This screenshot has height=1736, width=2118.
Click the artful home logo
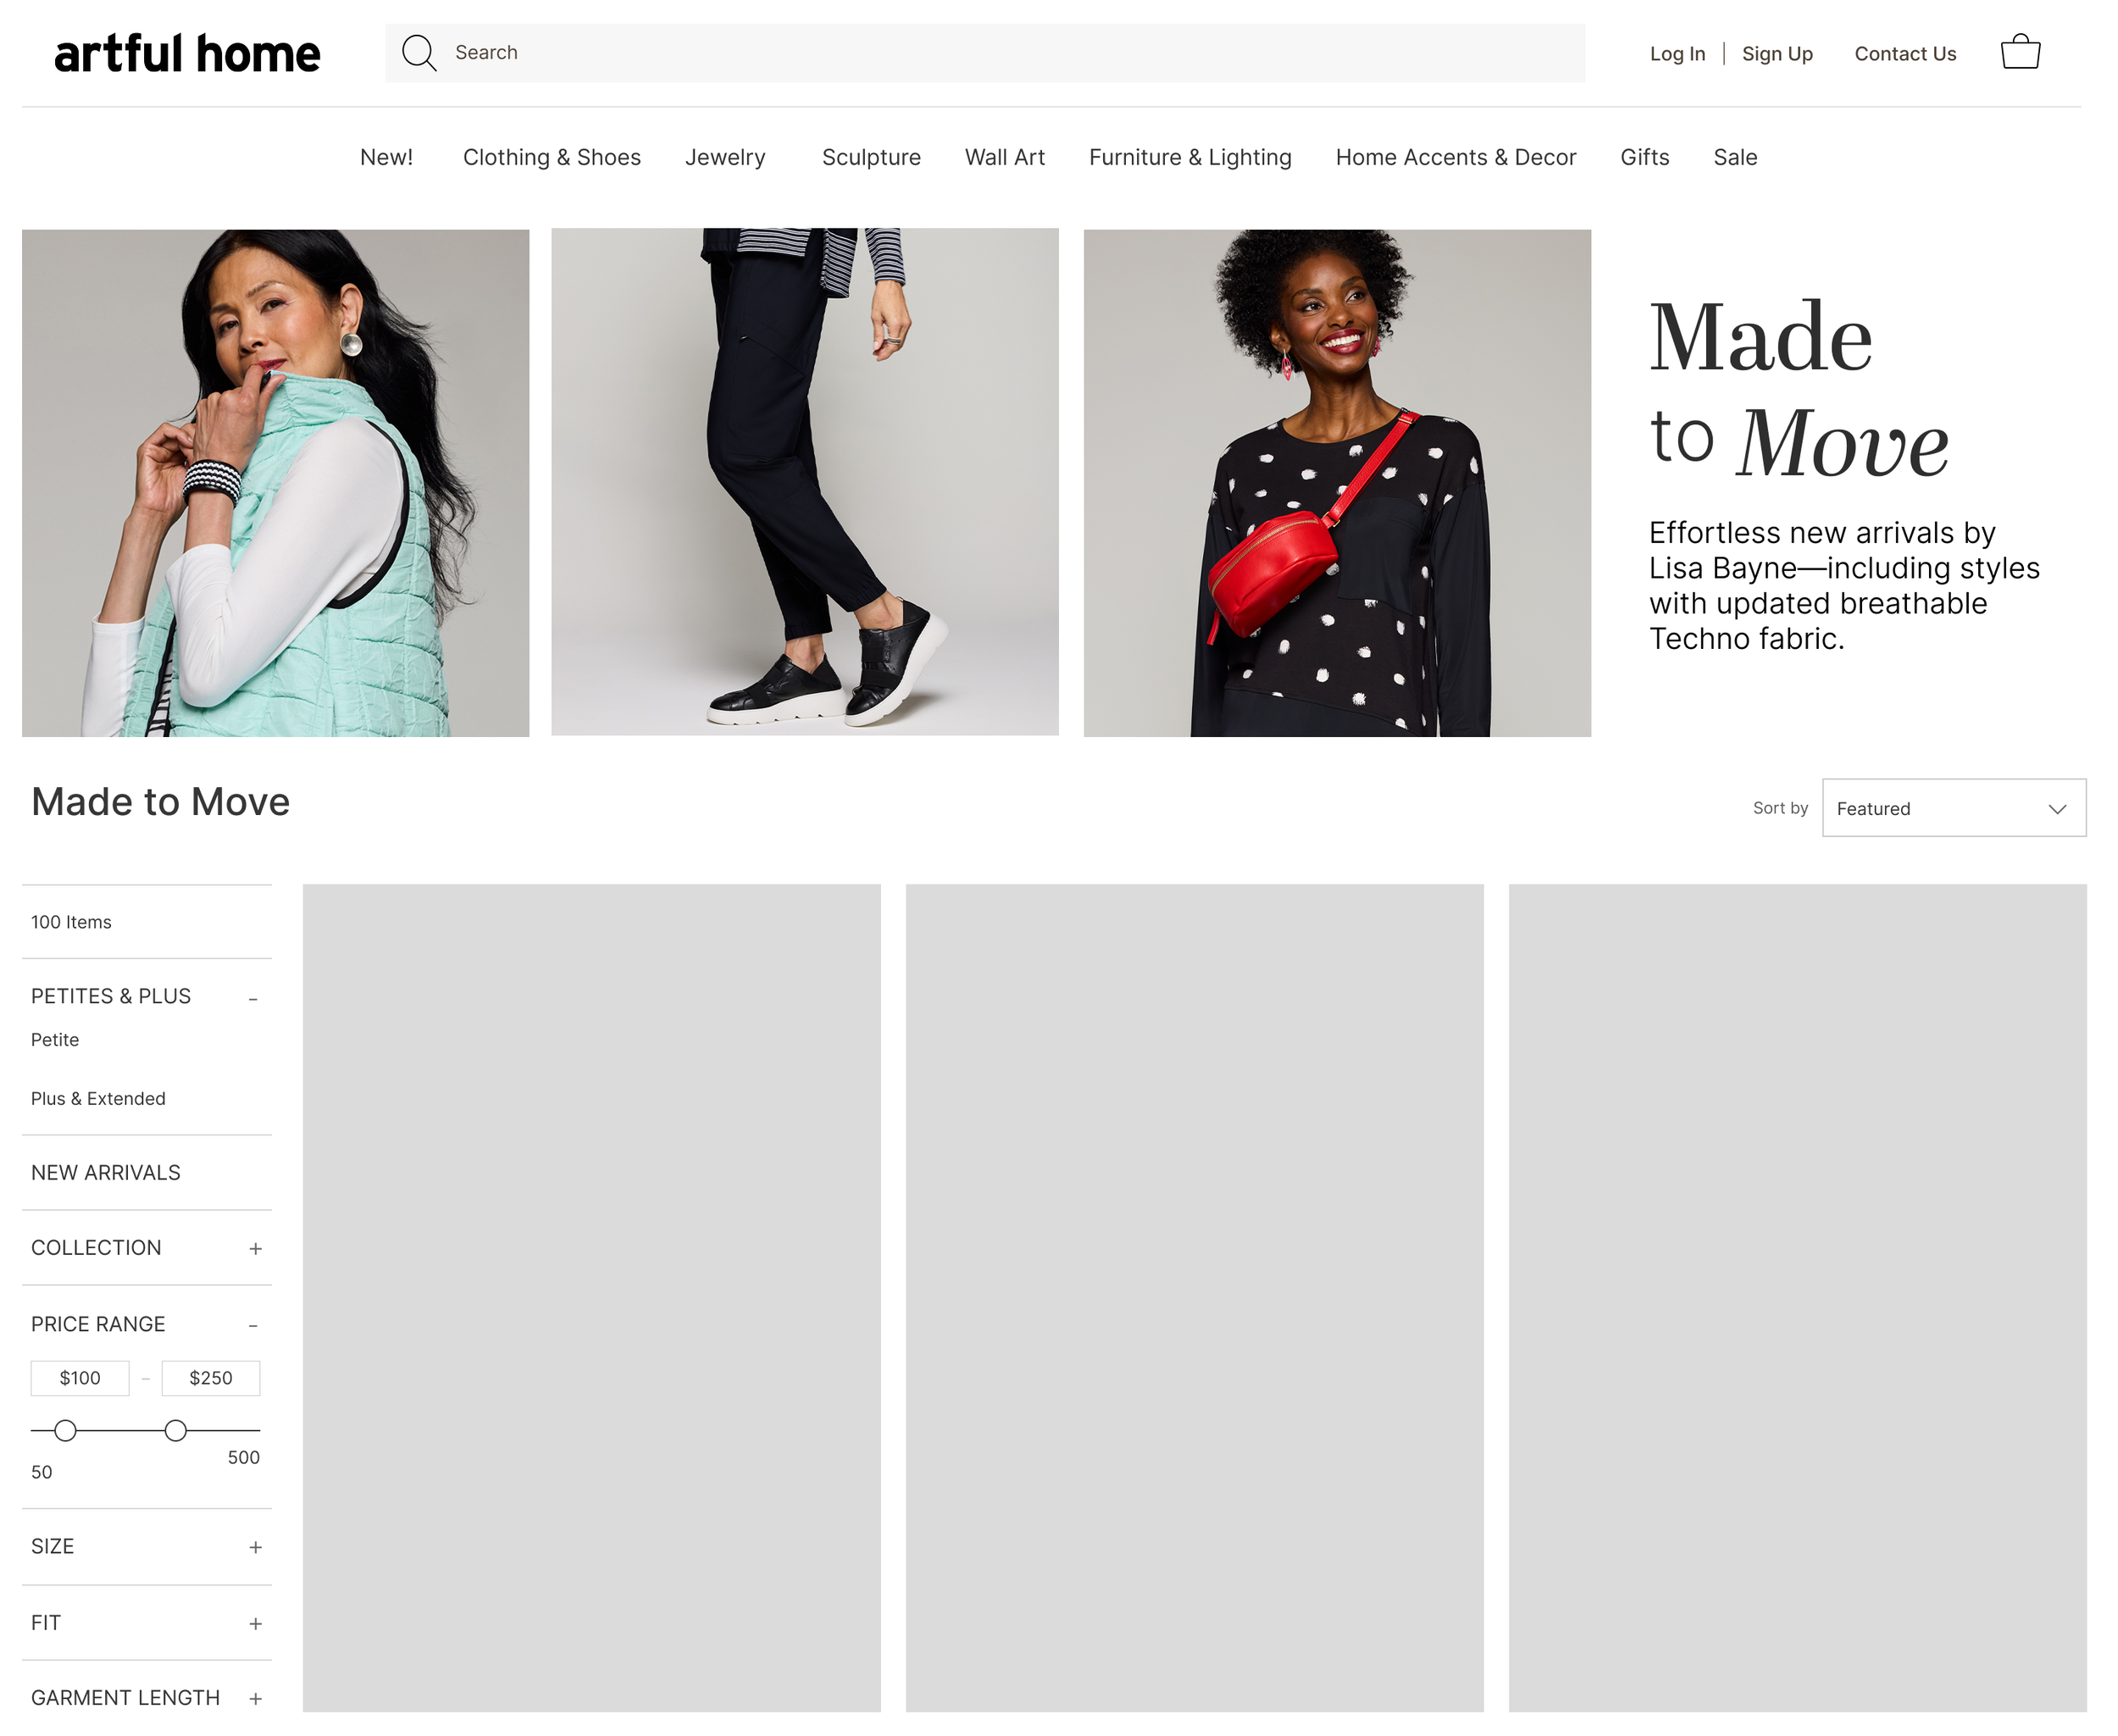point(187,54)
